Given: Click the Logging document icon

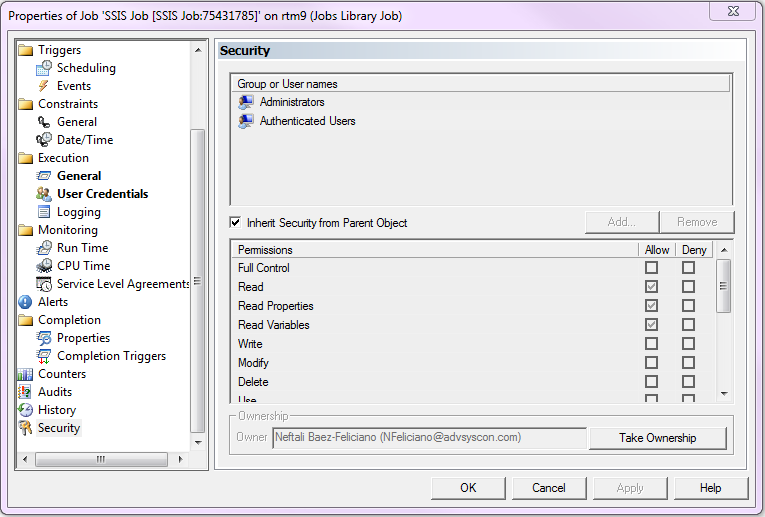Looking at the screenshot, I should click(44, 212).
